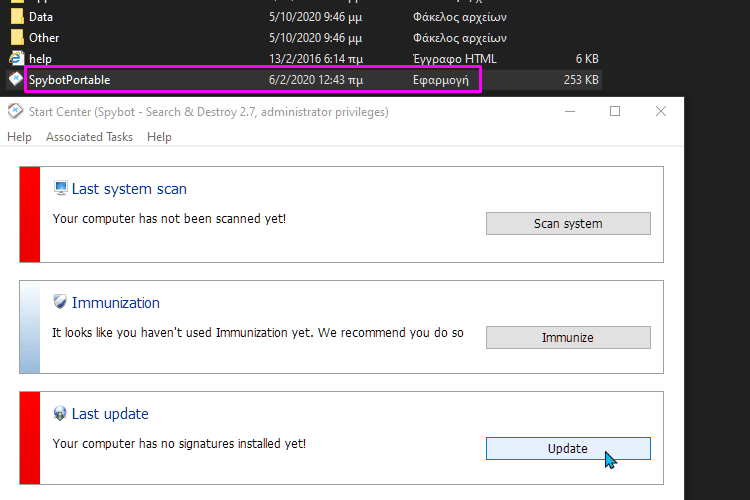750x500 pixels.
Task: Click the monitor icon beside Last system scan
Action: [x=60, y=189]
